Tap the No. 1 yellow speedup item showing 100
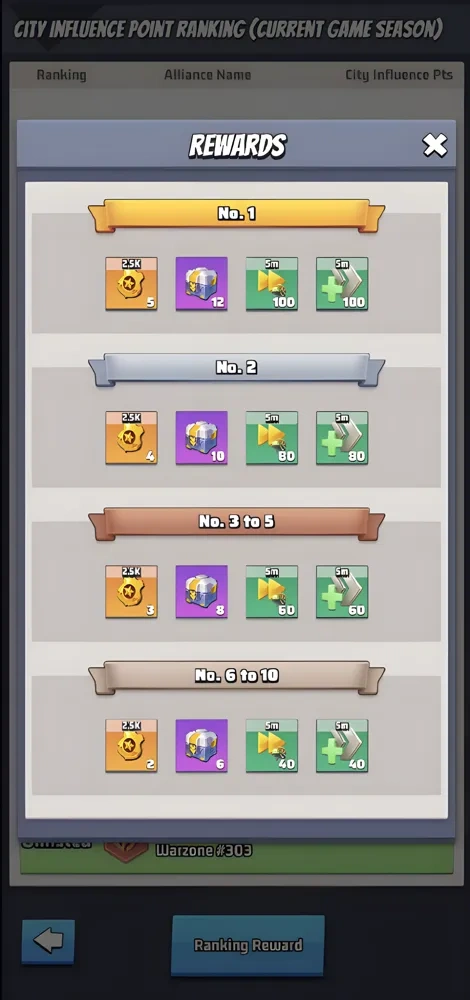This screenshot has width=470, height=1000. pos(272,284)
